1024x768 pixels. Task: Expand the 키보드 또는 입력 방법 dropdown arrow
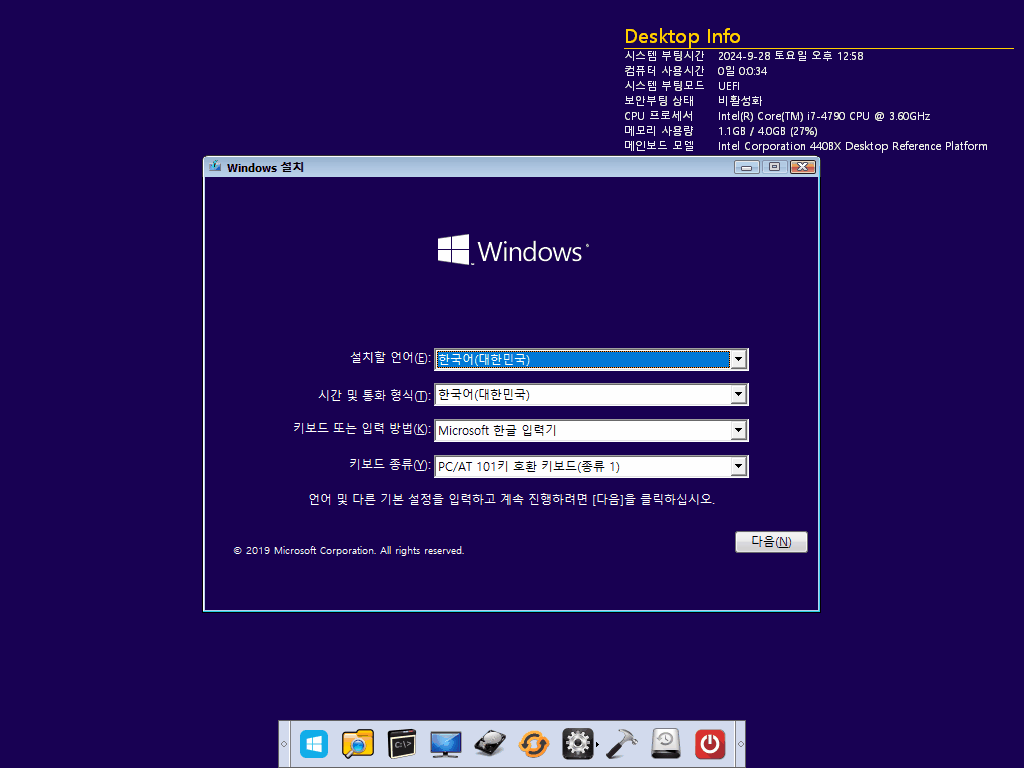pos(739,430)
